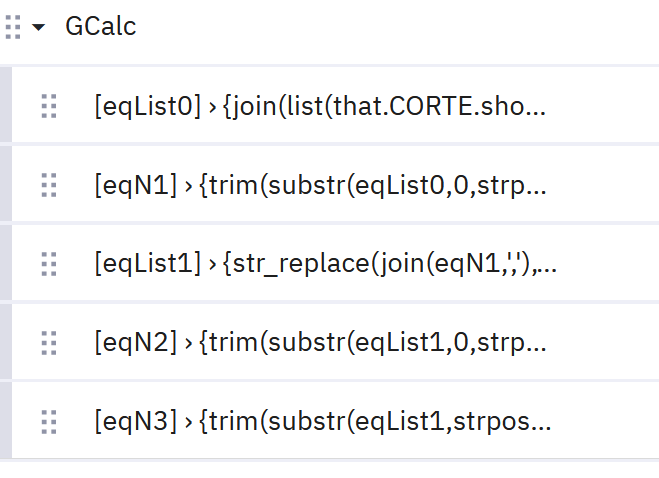This screenshot has height=478, width=659.
Task: Grab the drag handle of eqList0 row
Action: click(49, 106)
